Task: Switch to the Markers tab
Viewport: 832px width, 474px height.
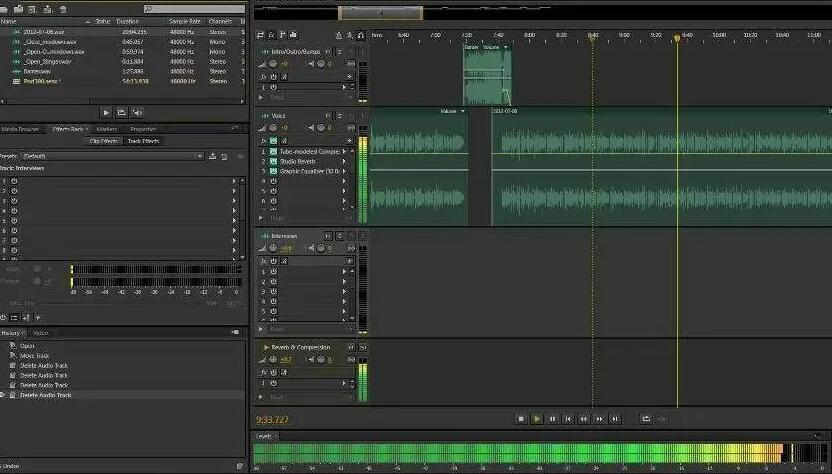Action: (x=107, y=129)
